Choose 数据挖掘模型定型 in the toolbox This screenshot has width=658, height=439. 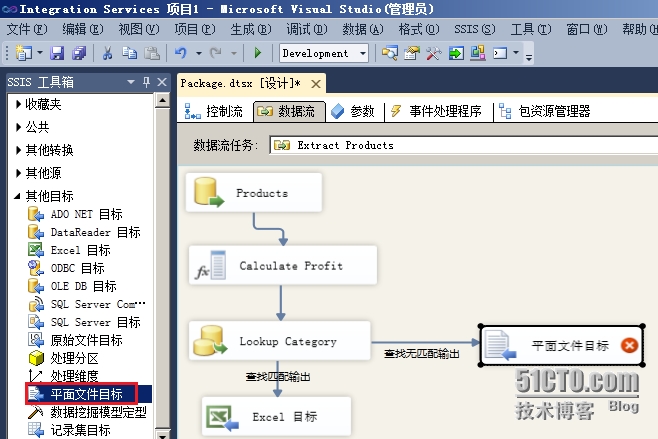[87, 412]
